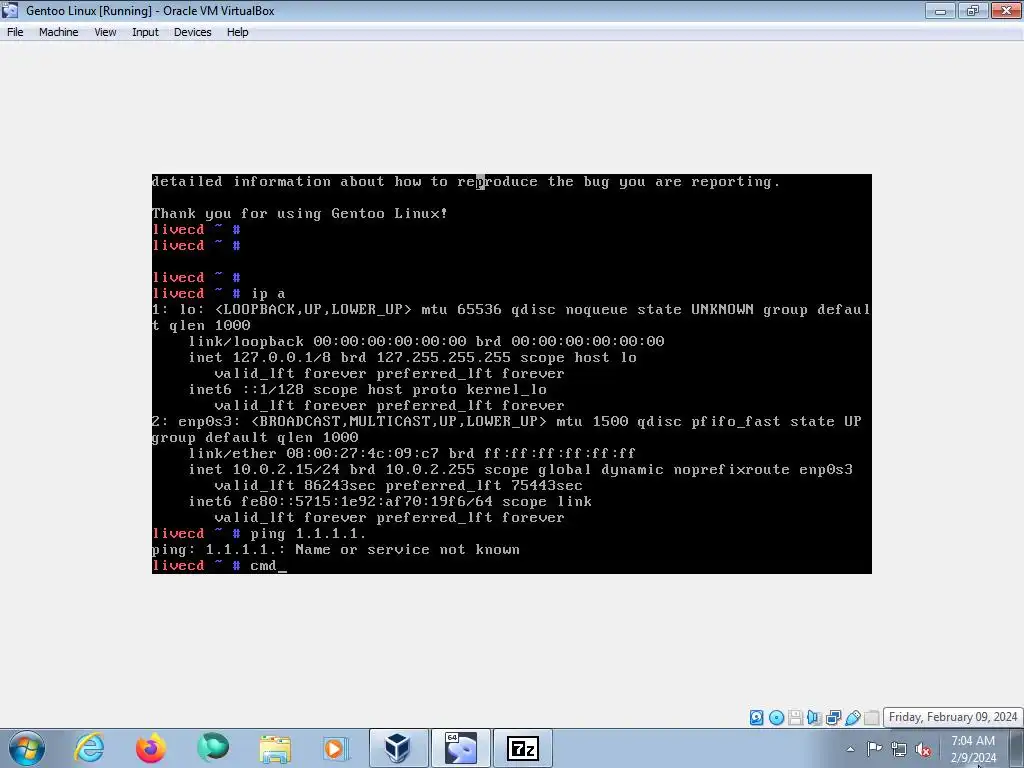Image resolution: width=1024 pixels, height=768 pixels.
Task: Click 'detailed information about how to reproduce' line
Action: (466, 182)
